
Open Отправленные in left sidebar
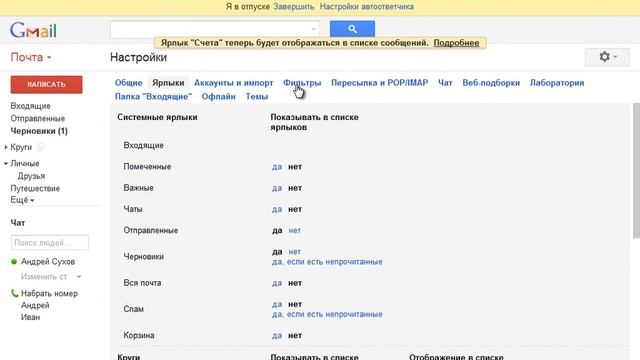pyautogui.click(x=38, y=119)
